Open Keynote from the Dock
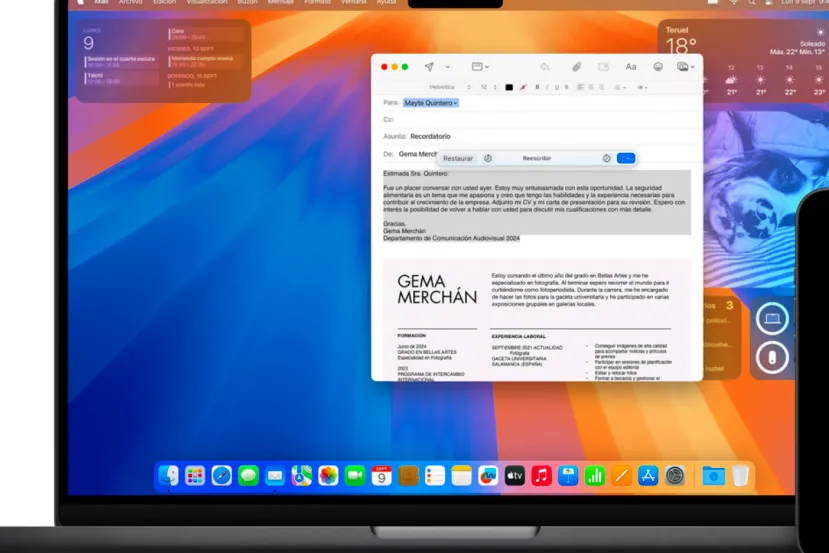 [x=568, y=476]
